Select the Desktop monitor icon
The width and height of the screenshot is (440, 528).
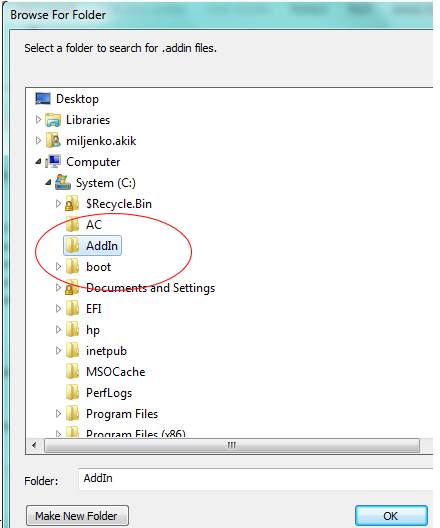pos(43,99)
